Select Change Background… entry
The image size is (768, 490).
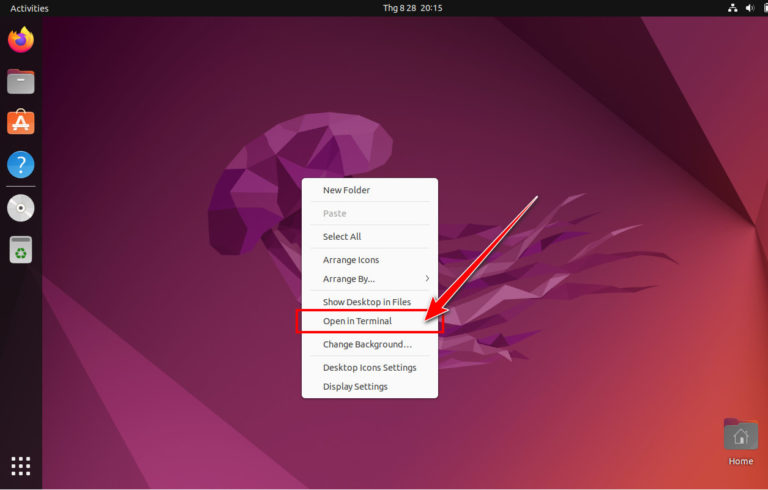click(x=370, y=344)
